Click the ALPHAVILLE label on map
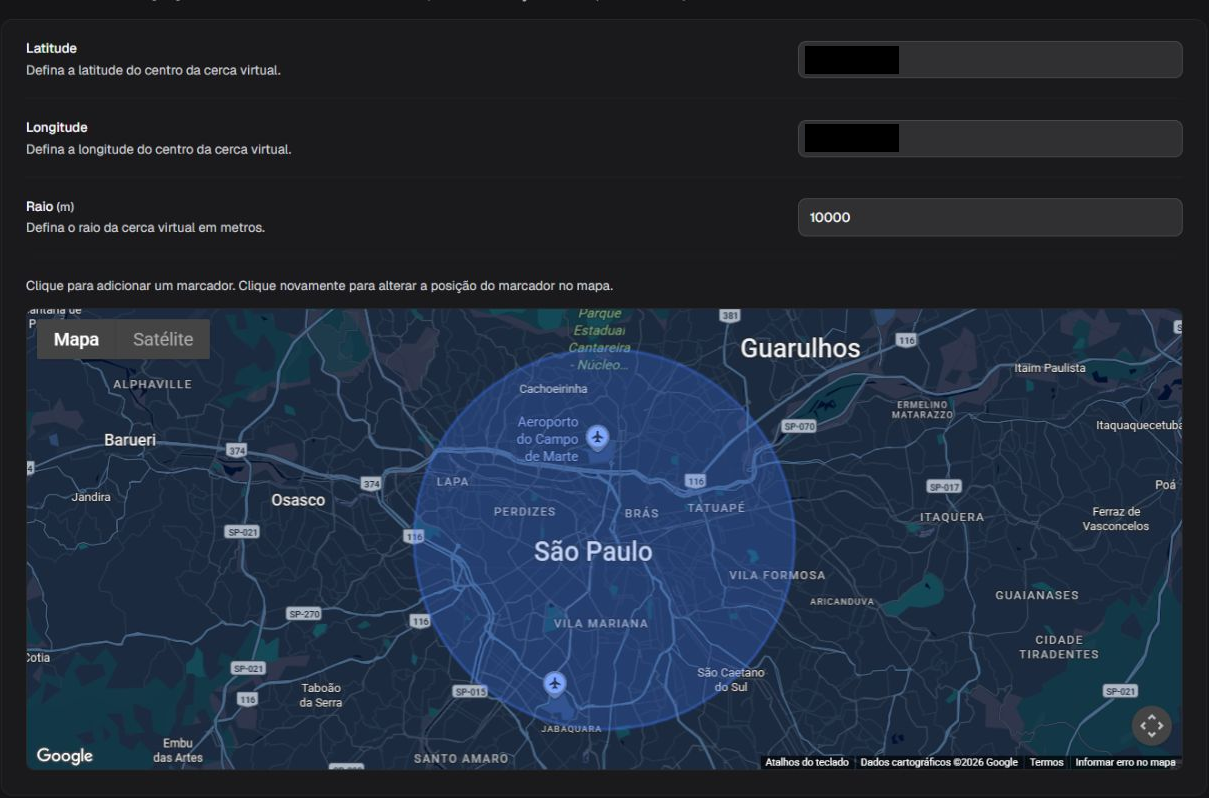 click(x=152, y=384)
